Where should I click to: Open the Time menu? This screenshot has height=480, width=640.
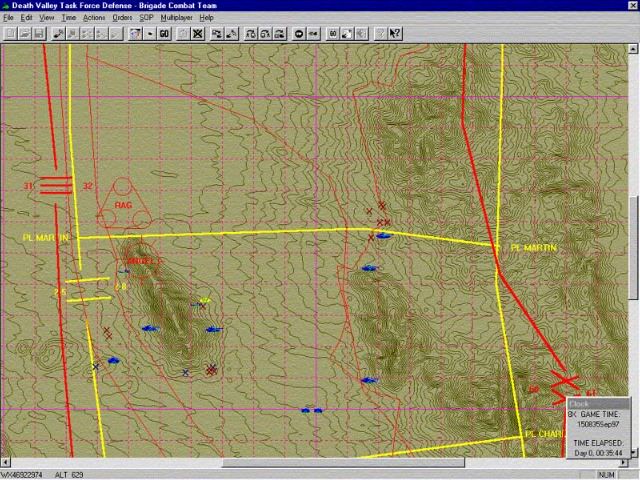click(x=68, y=18)
